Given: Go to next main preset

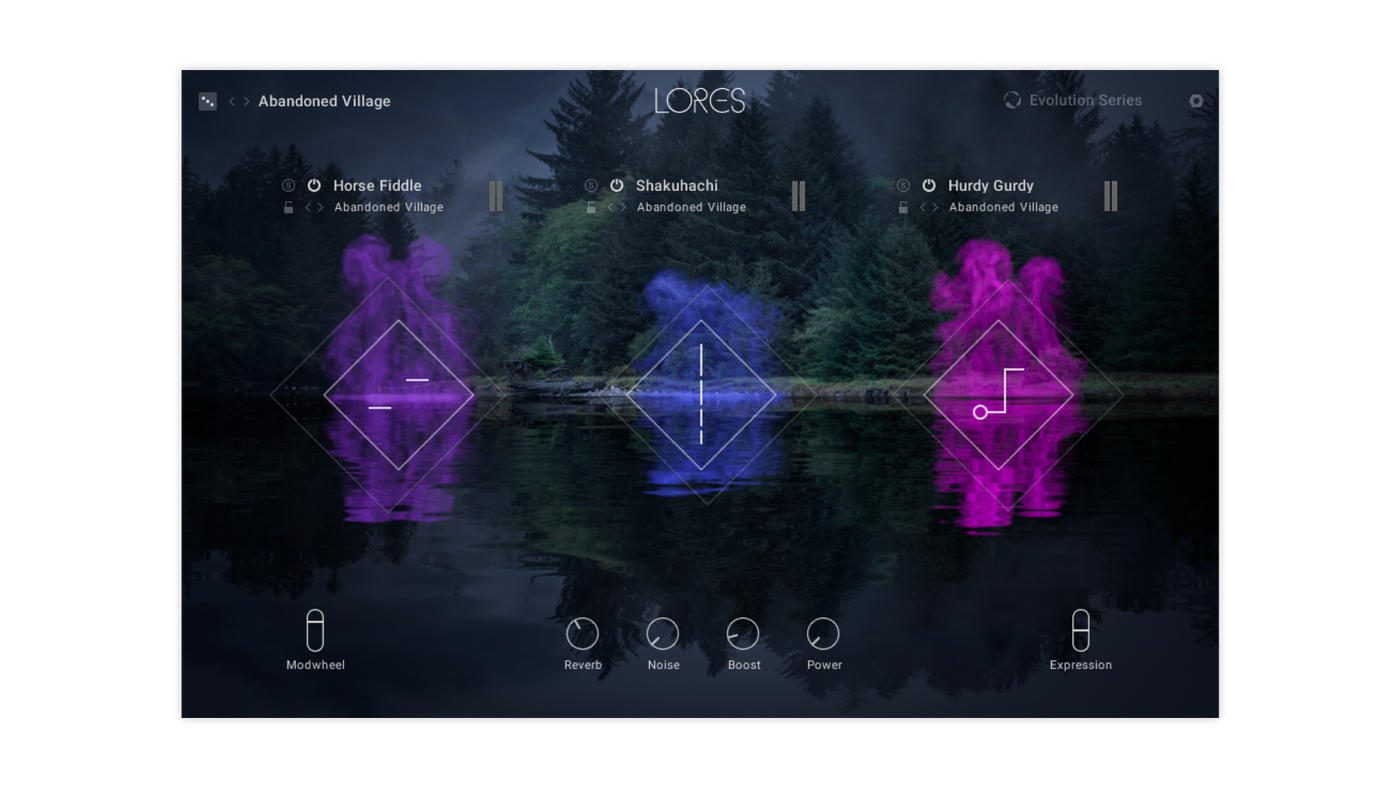Looking at the screenshot, I should tap(246, 101).
